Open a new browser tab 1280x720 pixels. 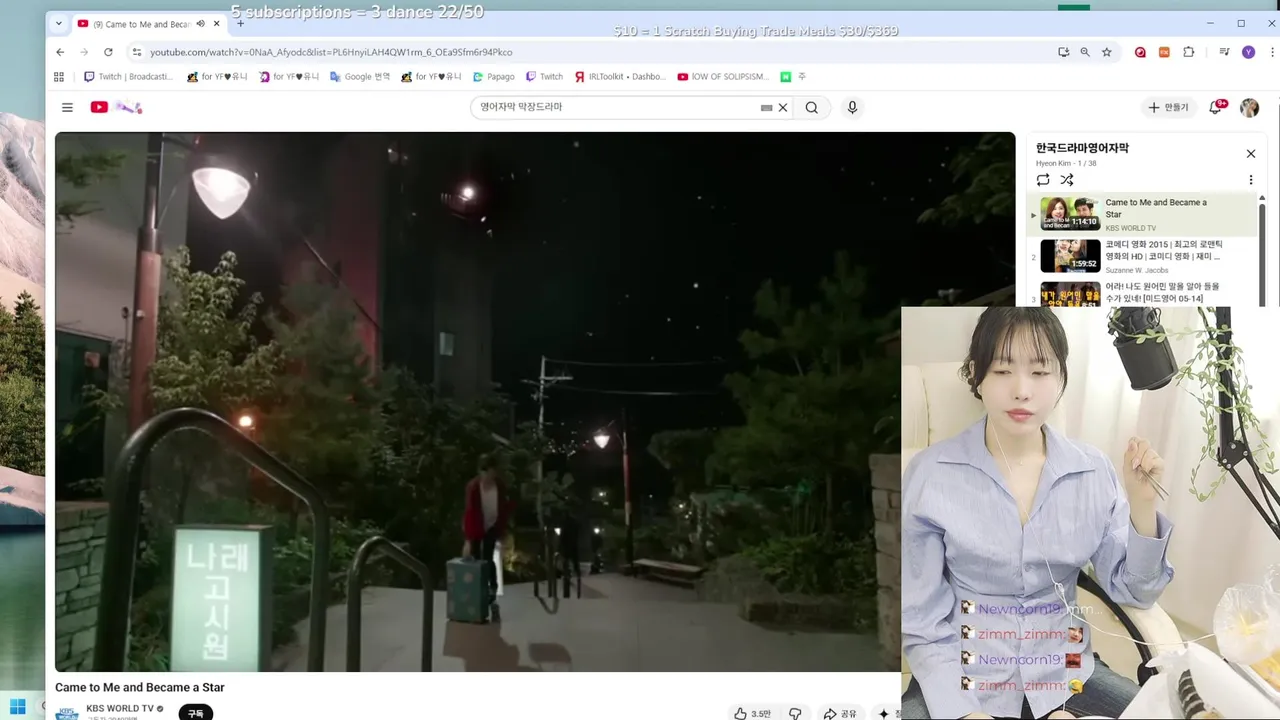click(x=240, y=24)
